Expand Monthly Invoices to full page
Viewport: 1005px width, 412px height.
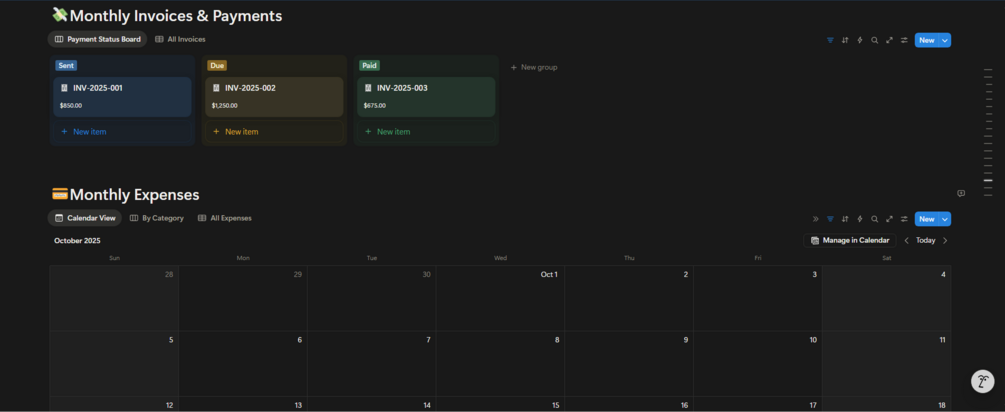[x=889, y=40]
